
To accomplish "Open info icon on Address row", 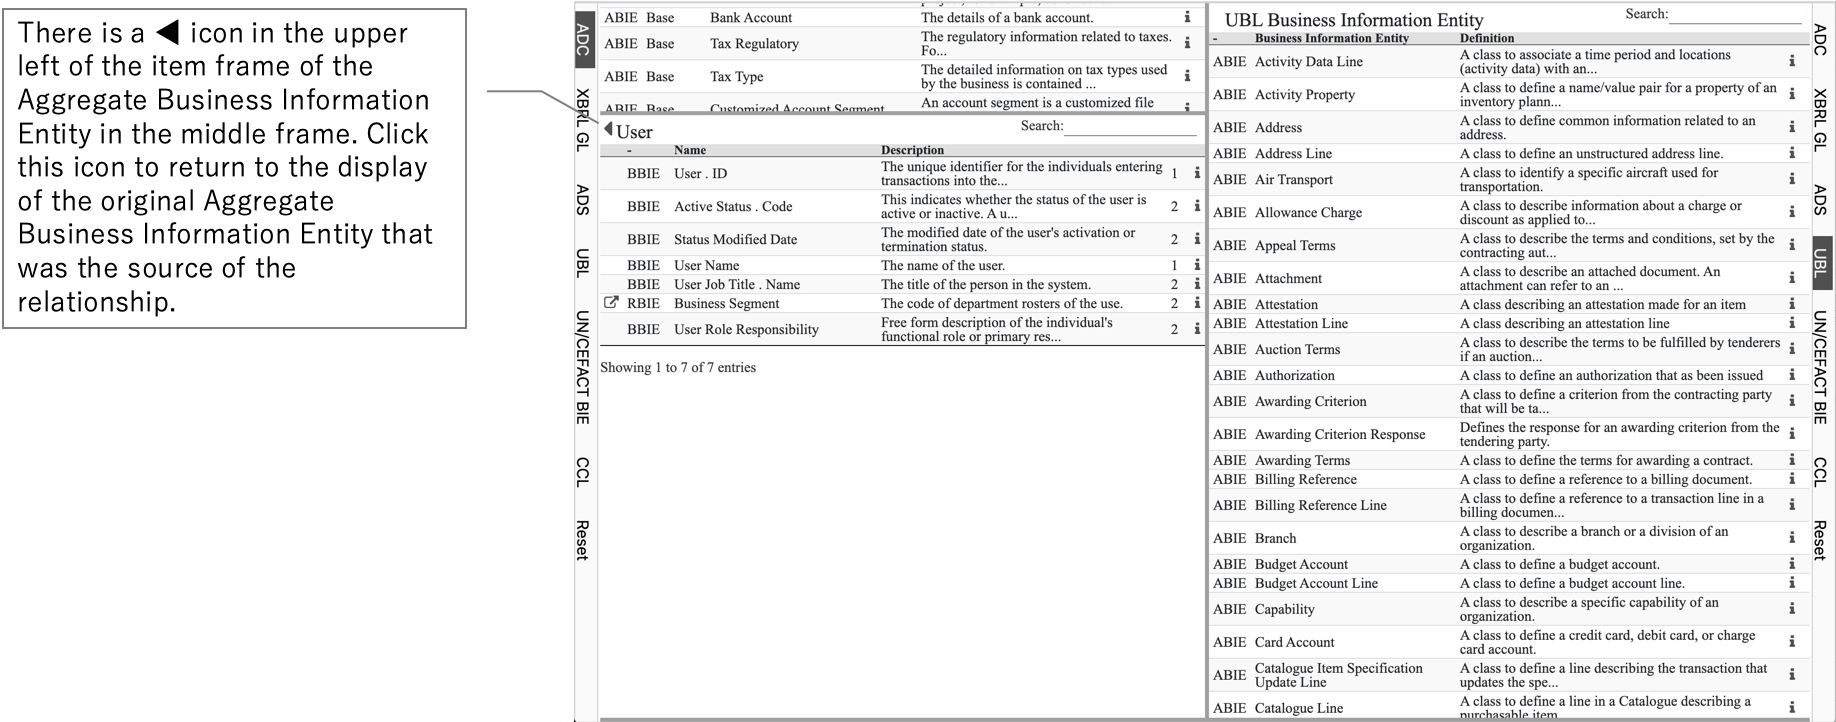I will pyautogui.click(x=1792, y=127).
